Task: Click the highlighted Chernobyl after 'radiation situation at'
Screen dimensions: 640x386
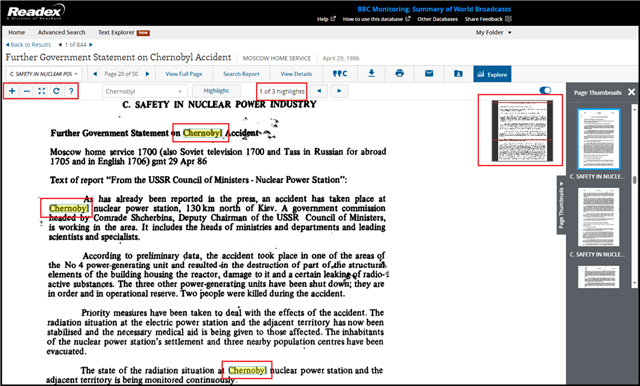Action: (x=247, y=370)
